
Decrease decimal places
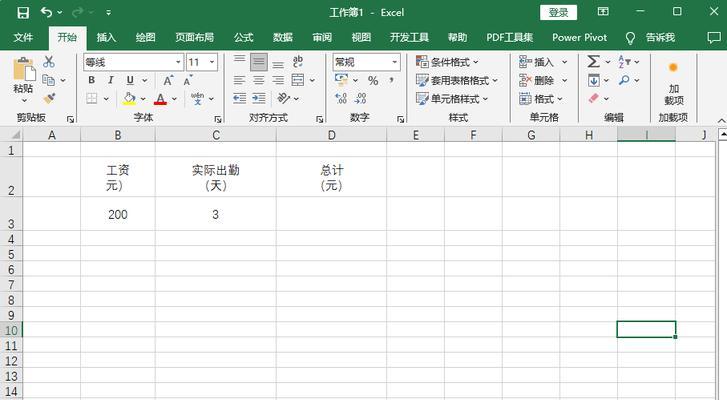click(x=360, y=98)
